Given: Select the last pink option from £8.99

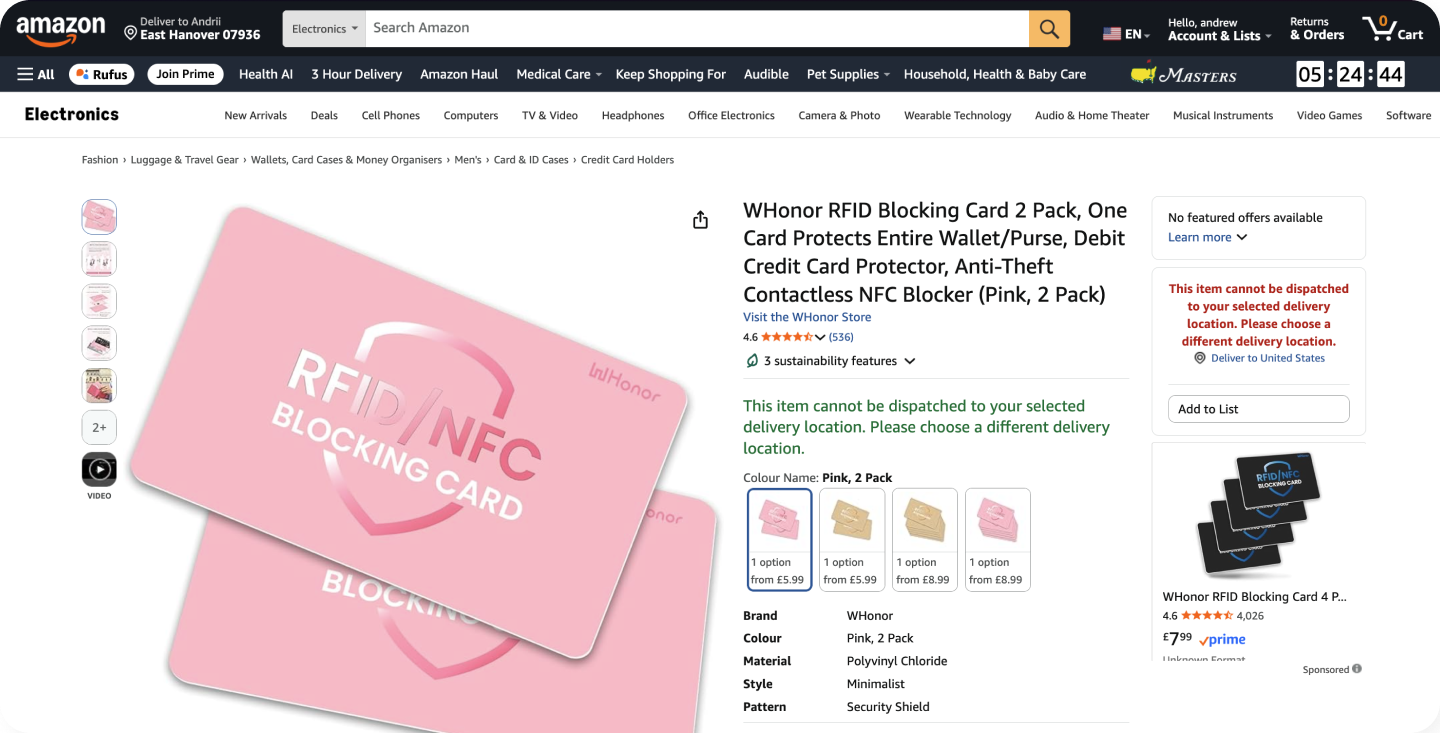Looking at the screenshot, I should 997,539.
